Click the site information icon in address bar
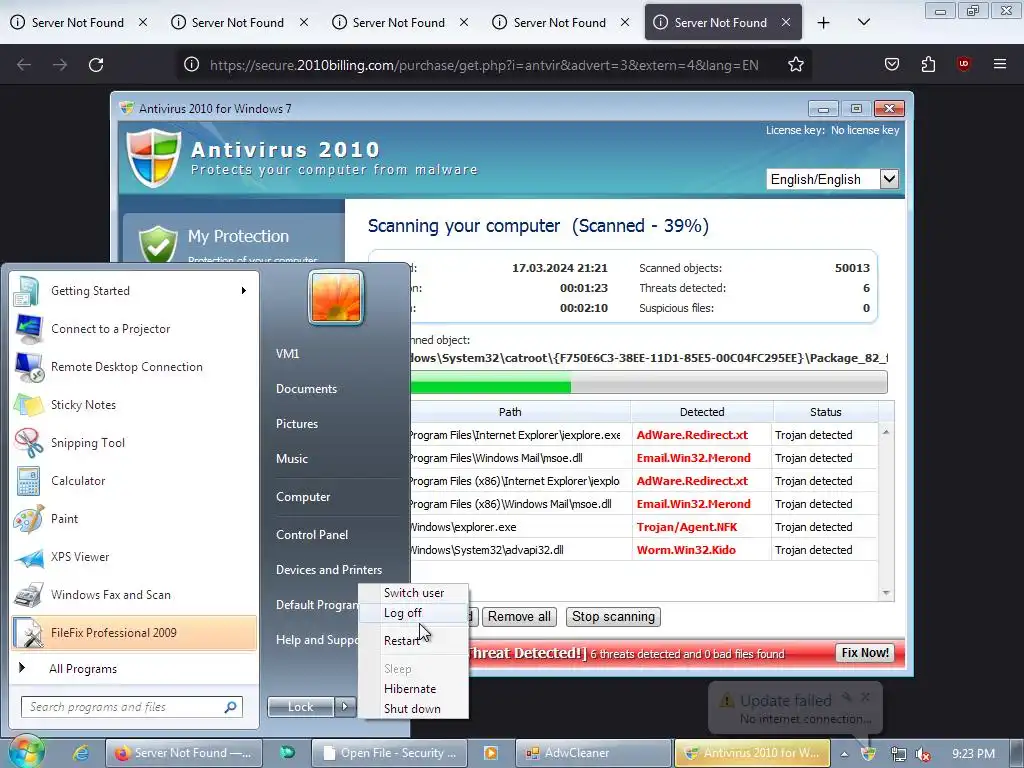This screenshot has width=1024, height=768. (191, 65)
